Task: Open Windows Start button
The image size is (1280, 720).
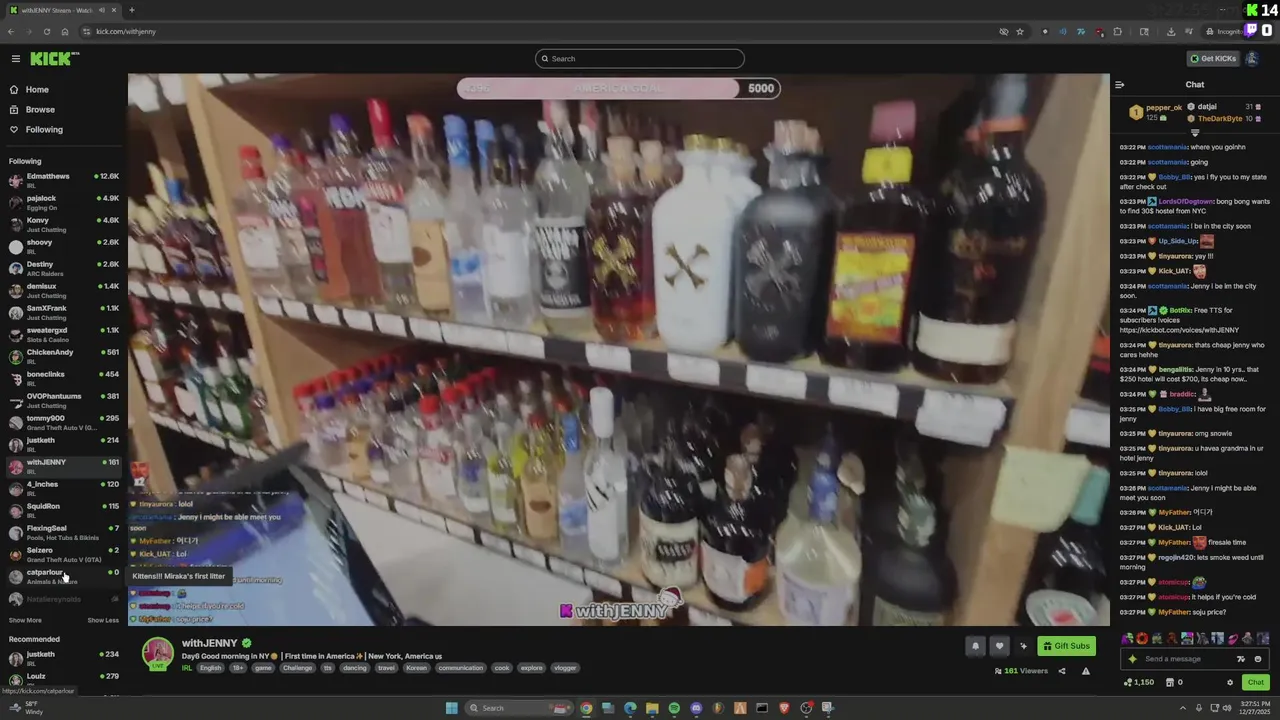Action: pos(452,708)
